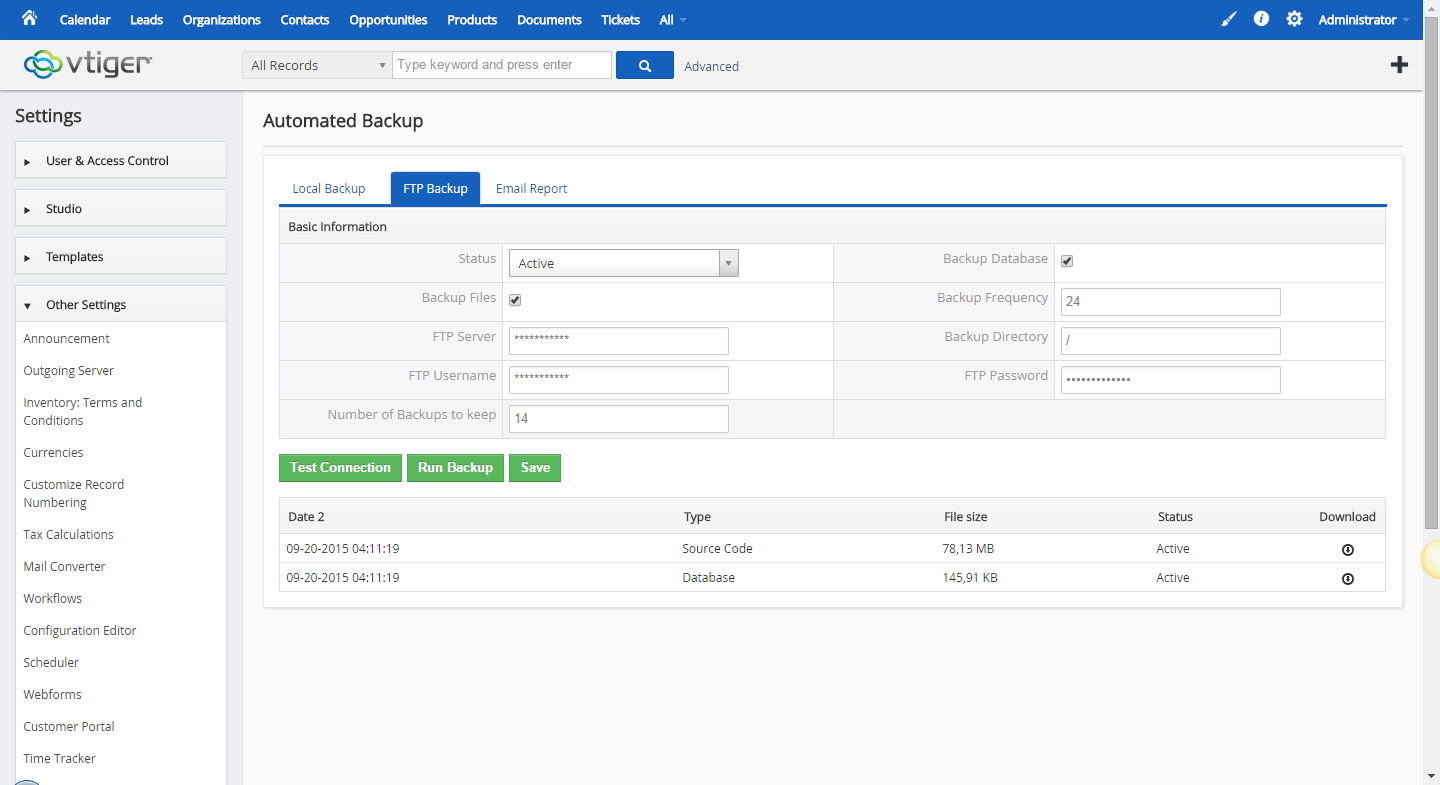1440x785 pixels.
Task: Open the Leads module
Action: tap(146, 20)
